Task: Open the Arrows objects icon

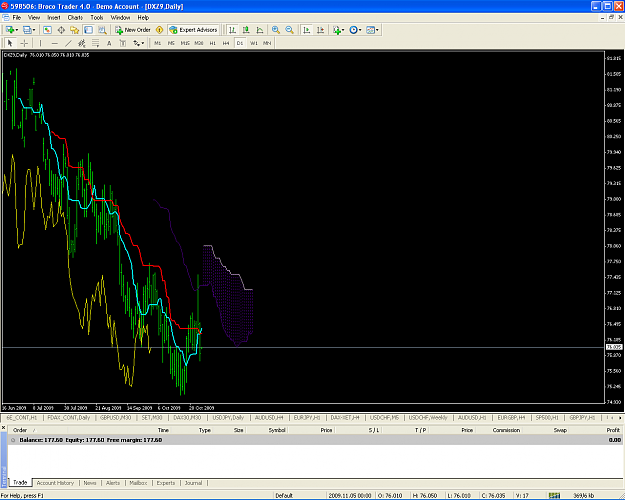Action: click(x=137, y=43)
